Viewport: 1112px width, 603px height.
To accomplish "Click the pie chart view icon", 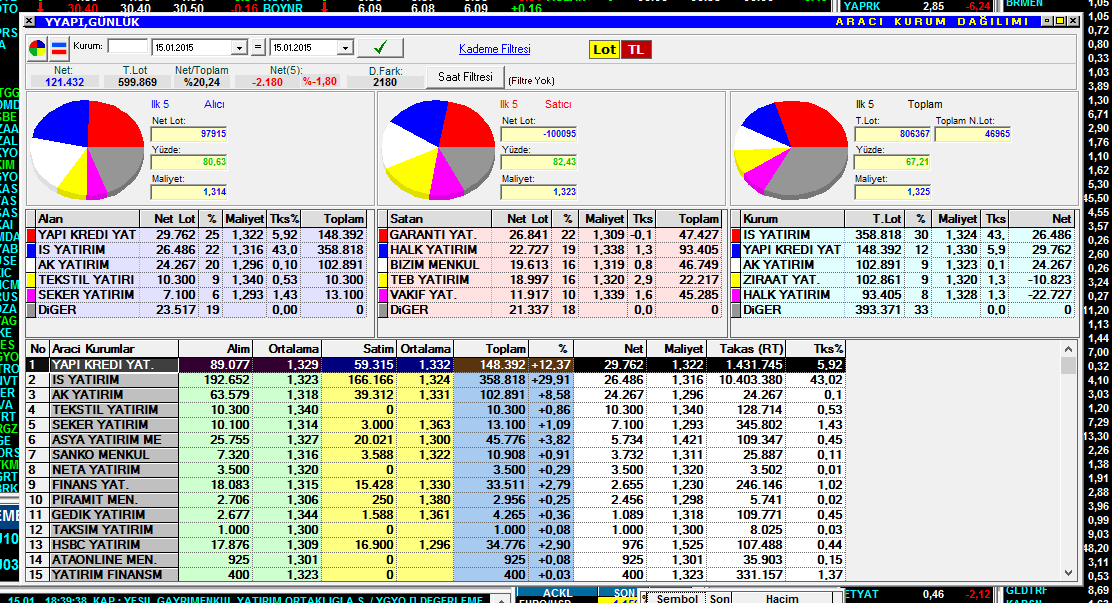I will [x=37, y=47].
